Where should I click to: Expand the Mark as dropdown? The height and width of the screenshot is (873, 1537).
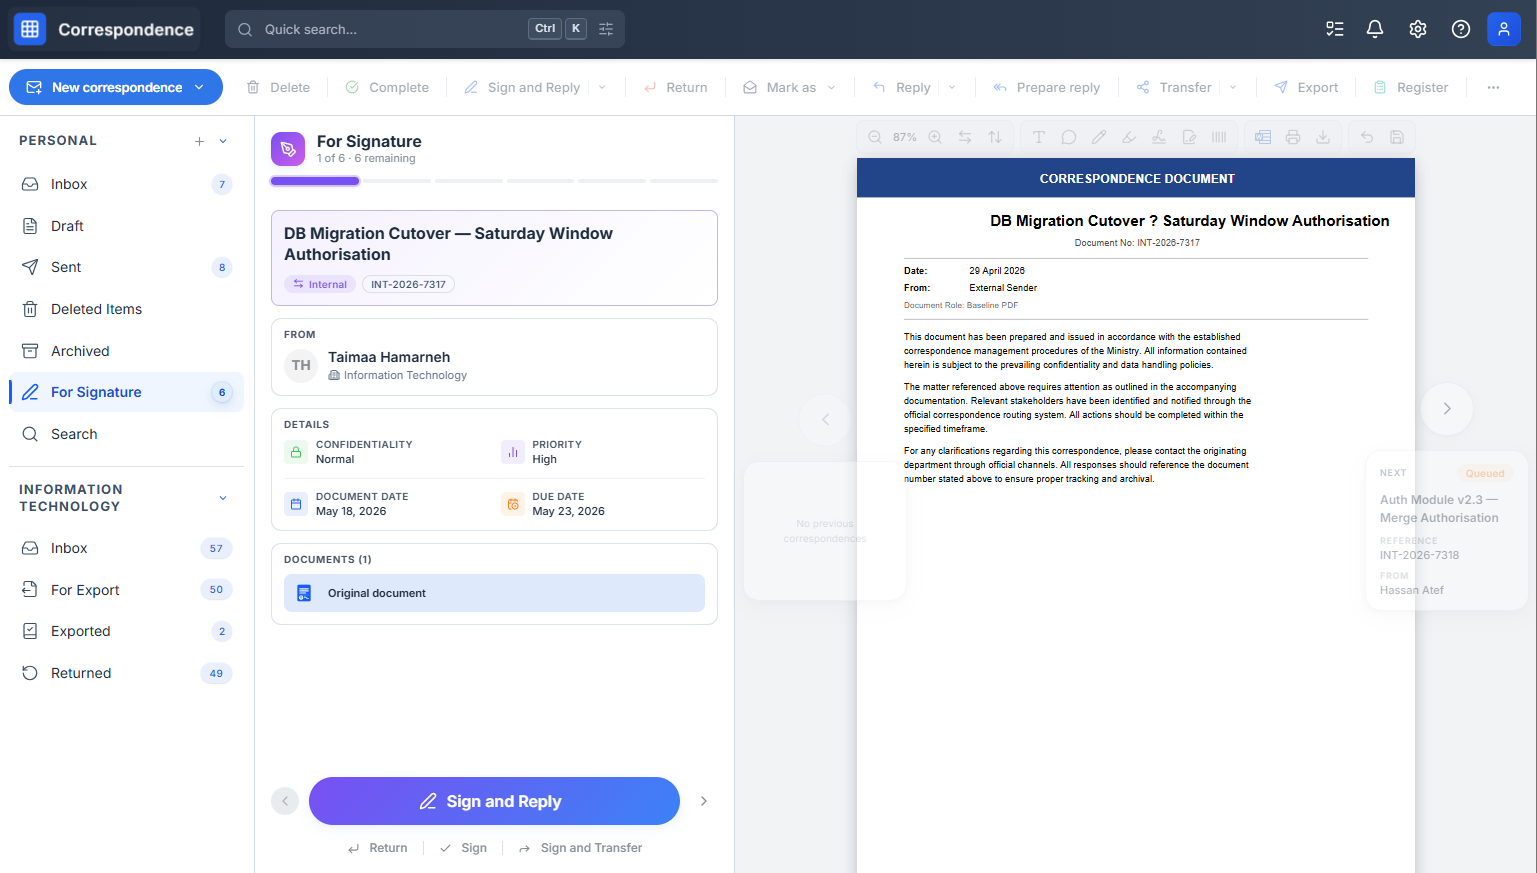point(831,87)
